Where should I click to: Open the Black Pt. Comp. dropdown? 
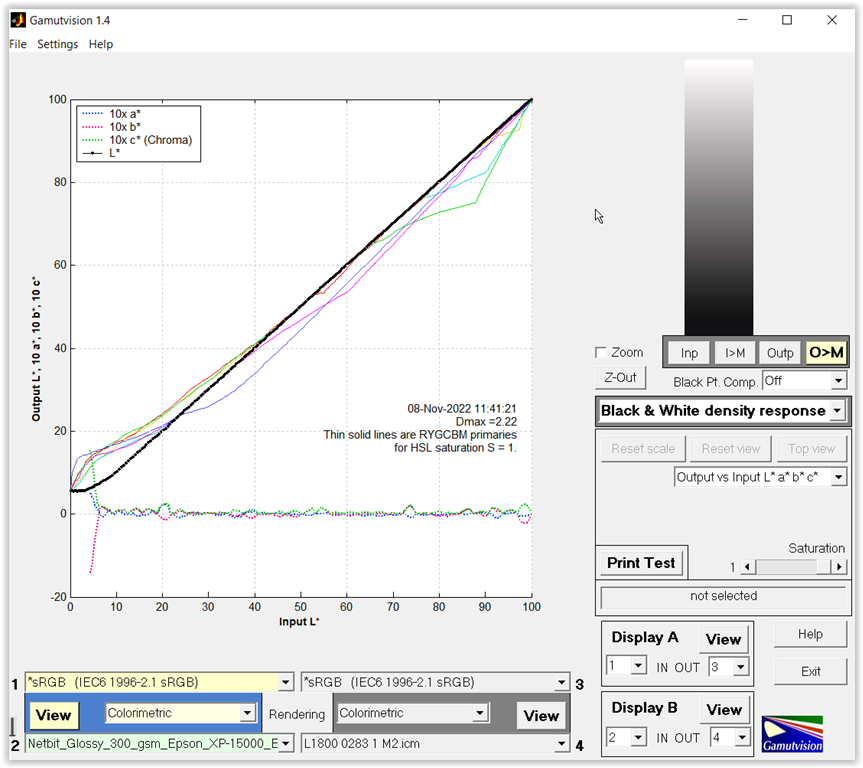tap(837, 381)
